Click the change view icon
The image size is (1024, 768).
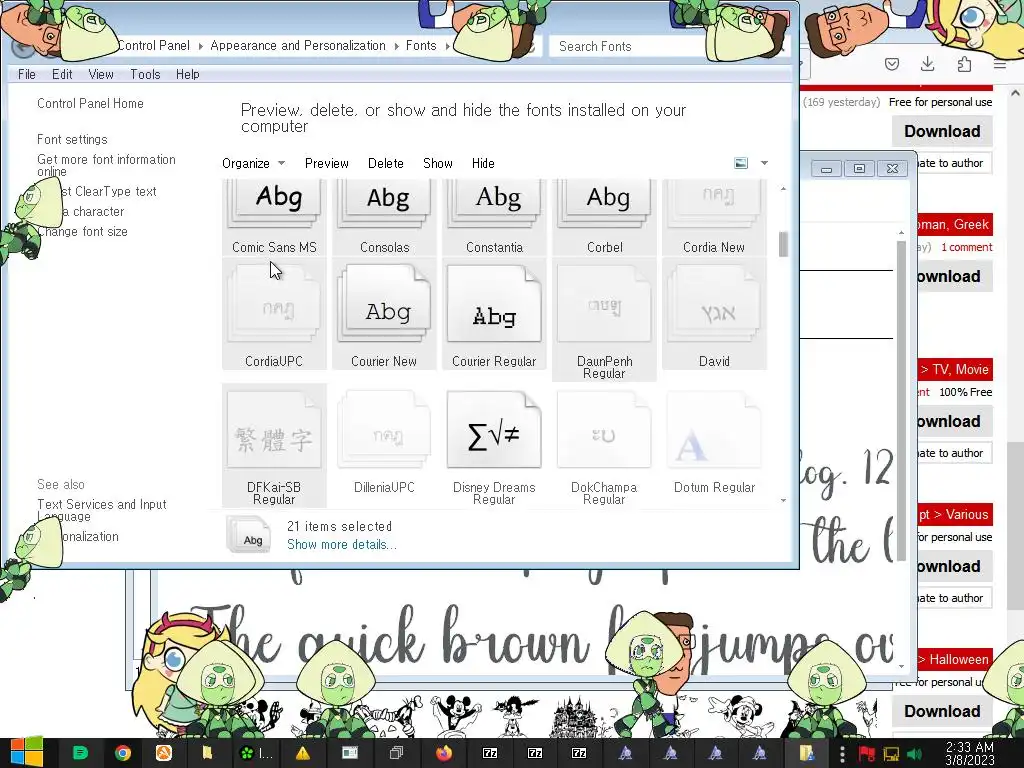coord(741,163)
